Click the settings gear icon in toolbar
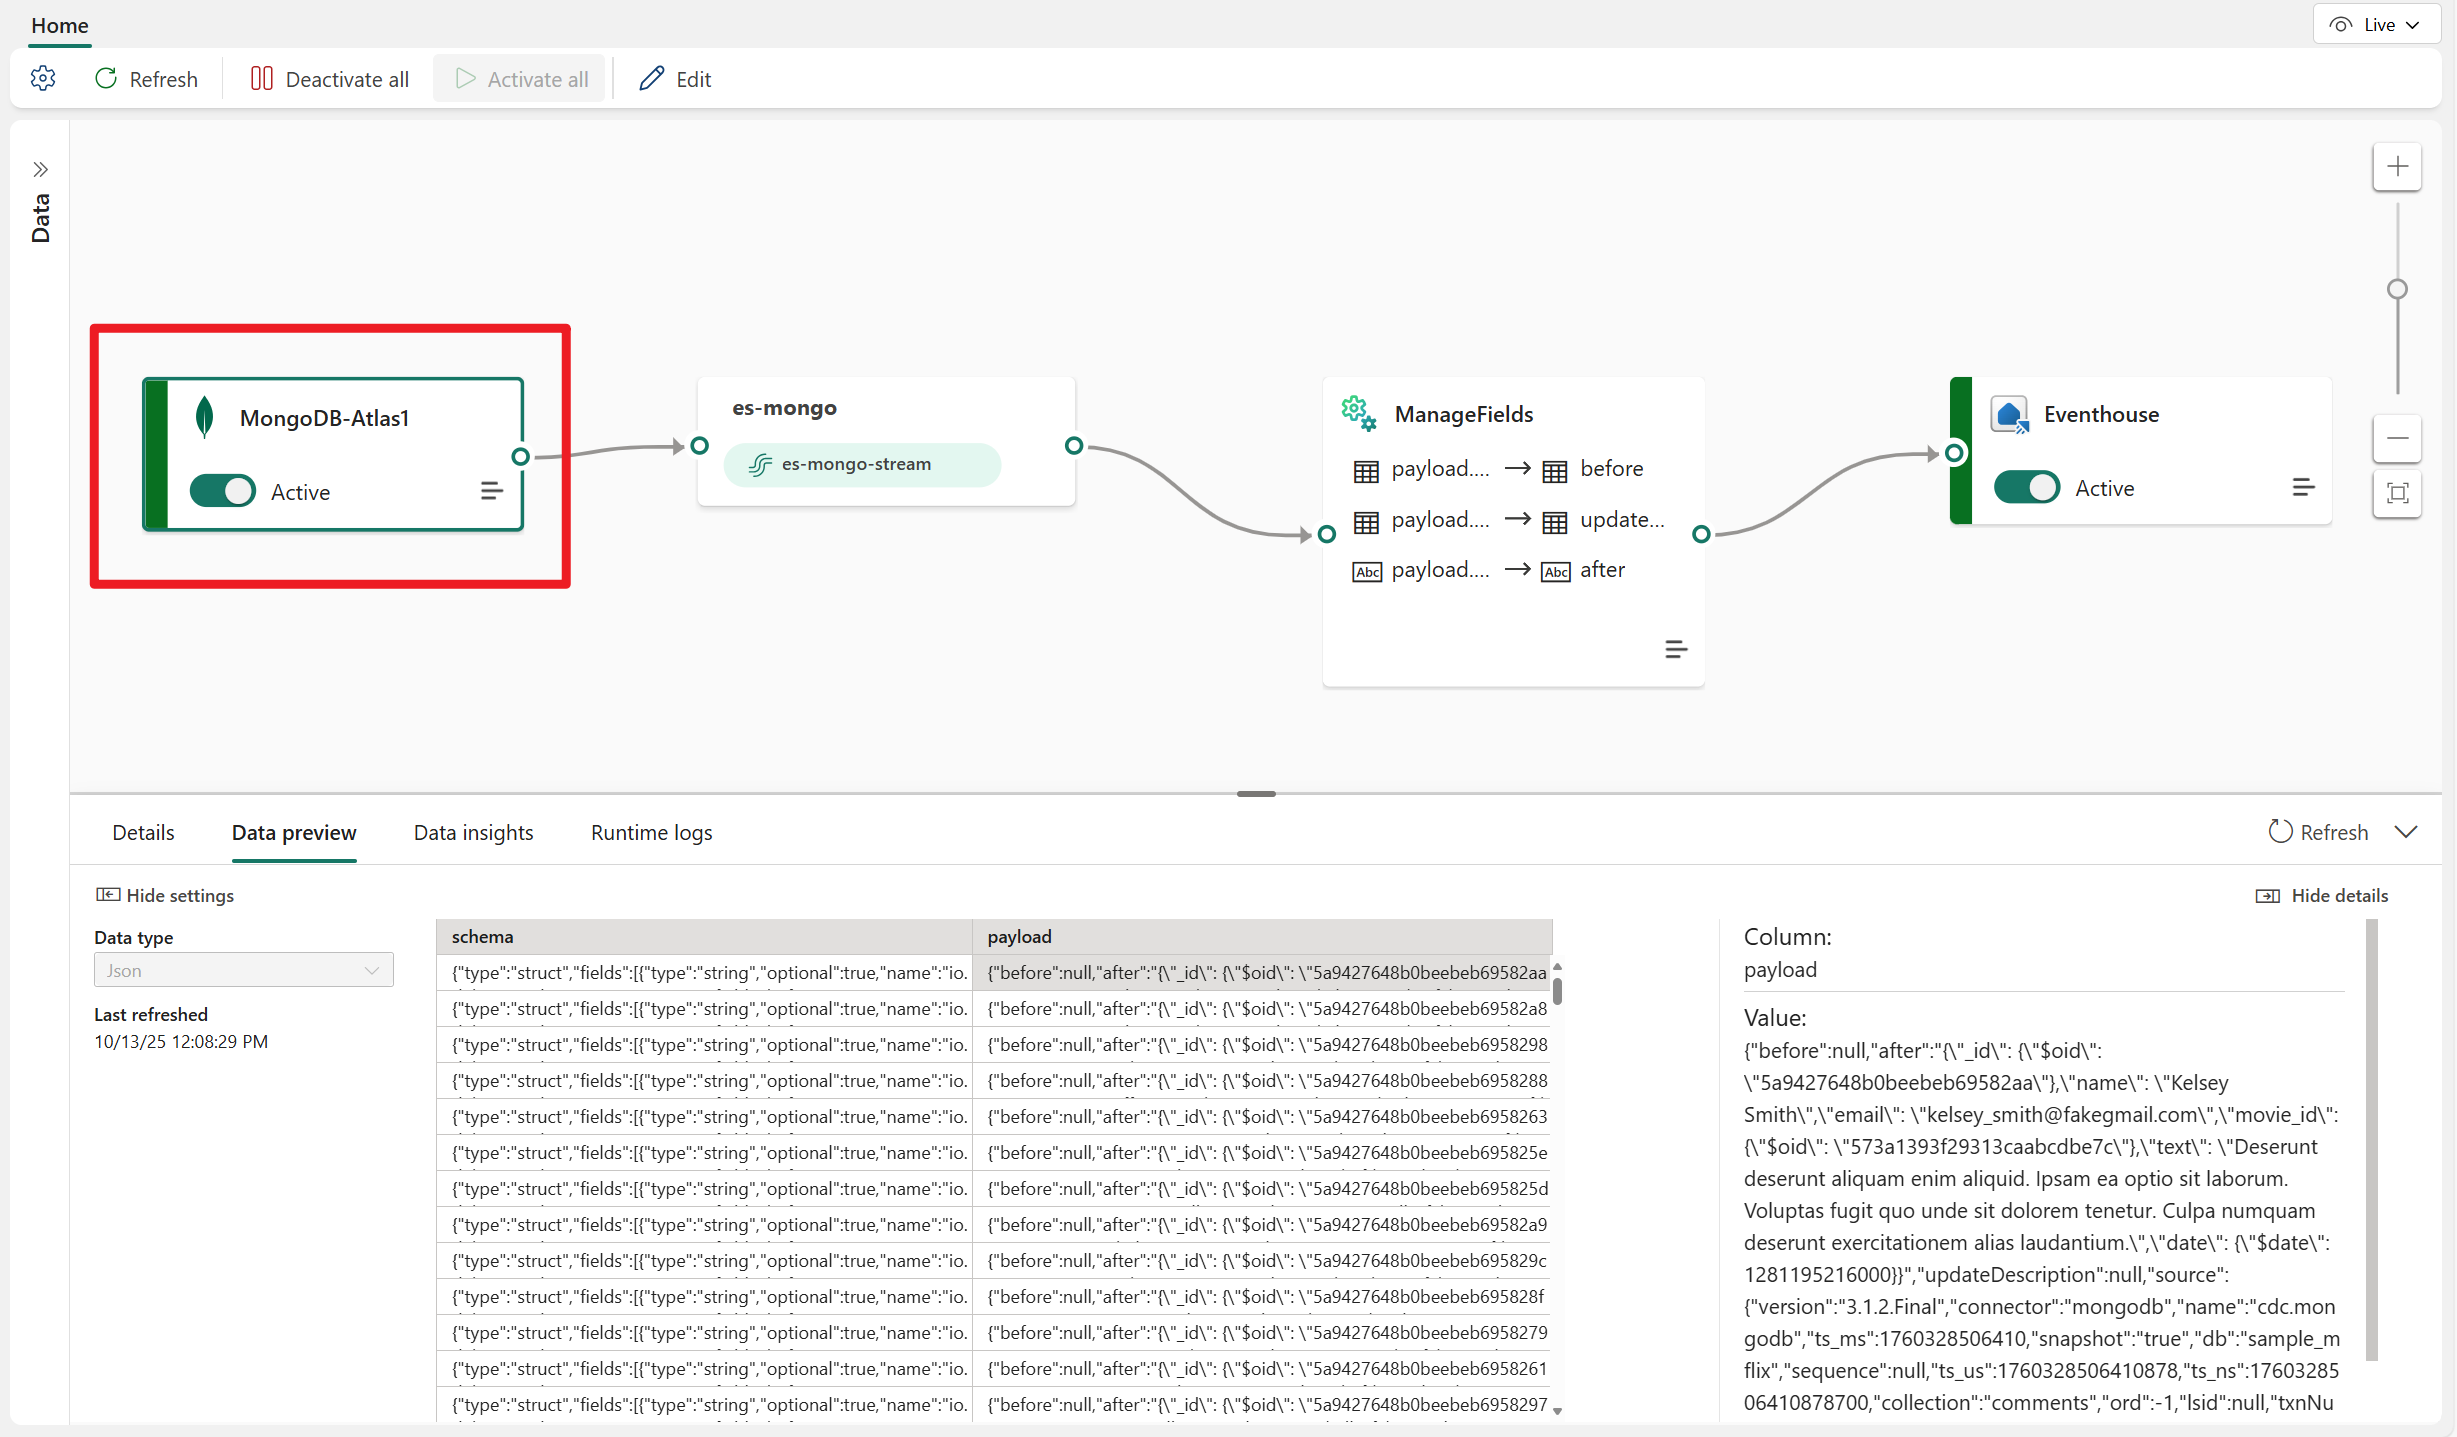 pyautogui.click(x=43, y=78)
